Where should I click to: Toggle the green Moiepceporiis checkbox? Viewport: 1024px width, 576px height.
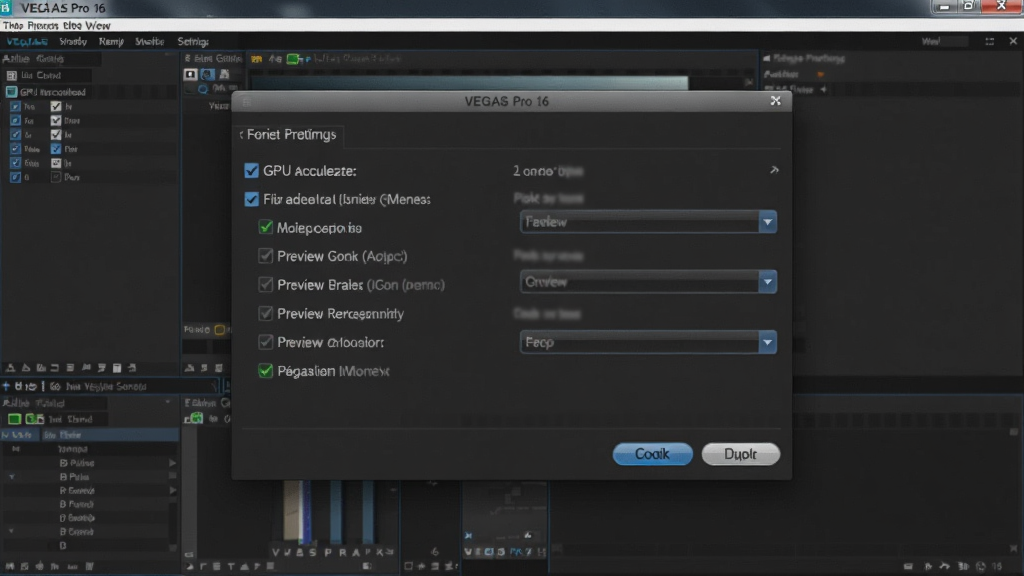tap(265, 227)
